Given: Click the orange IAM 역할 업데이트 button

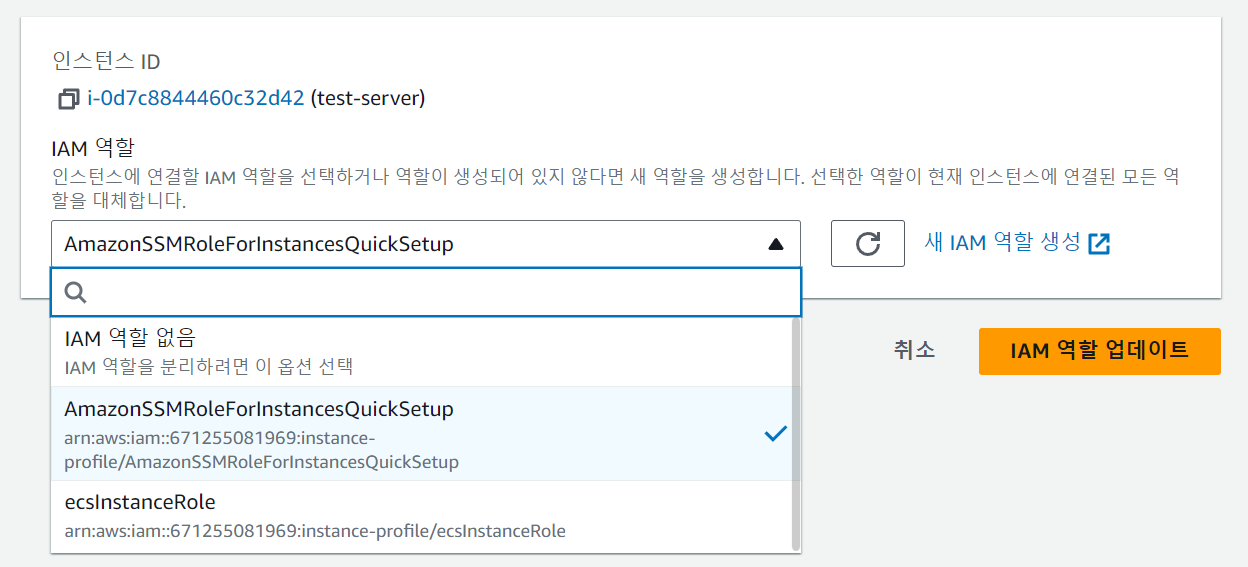Looking at the screenshot, I should [x=1099, y=351].
